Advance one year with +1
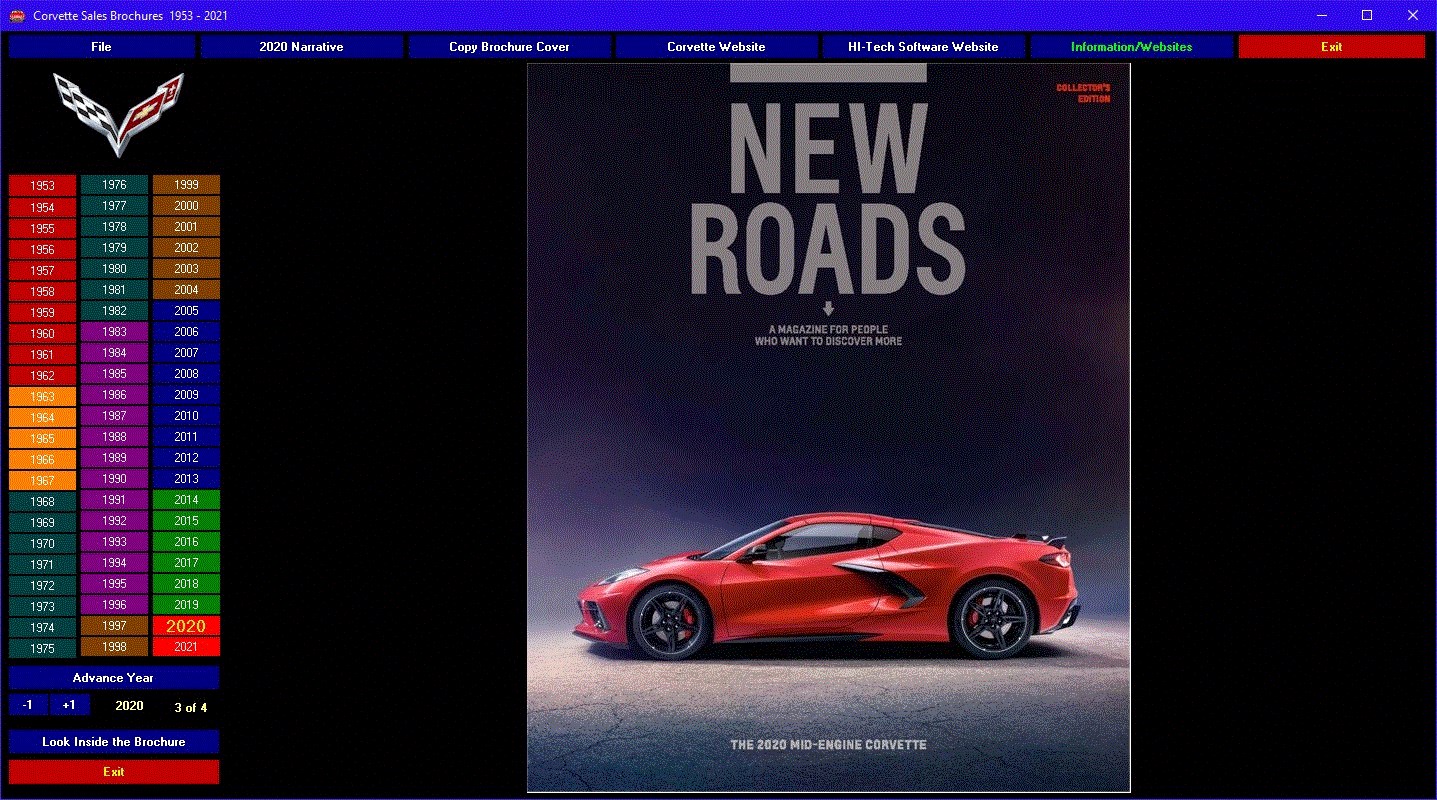The width and height of the screenshot is (1437, 800). pos(69,705)
